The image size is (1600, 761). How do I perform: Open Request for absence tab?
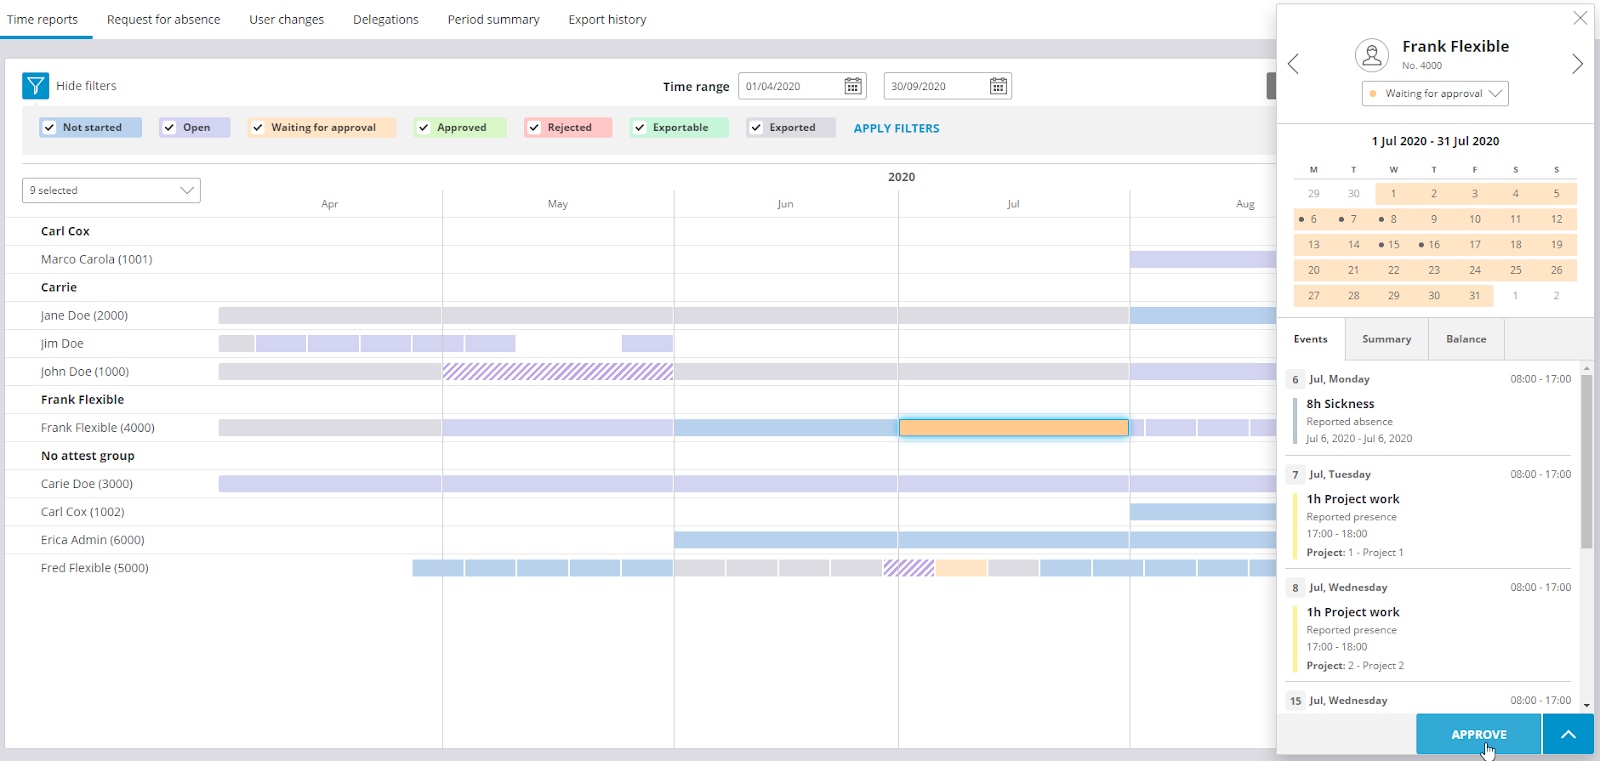[164, 19]
